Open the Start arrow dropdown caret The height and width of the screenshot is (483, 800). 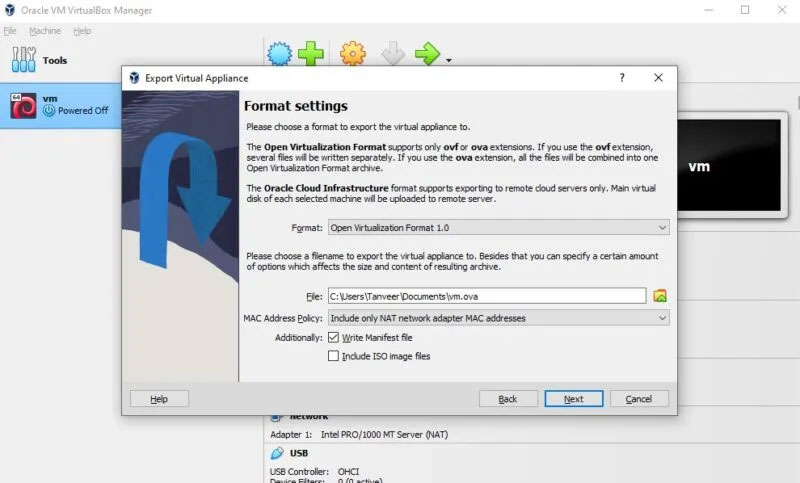[x=448, y=60]
